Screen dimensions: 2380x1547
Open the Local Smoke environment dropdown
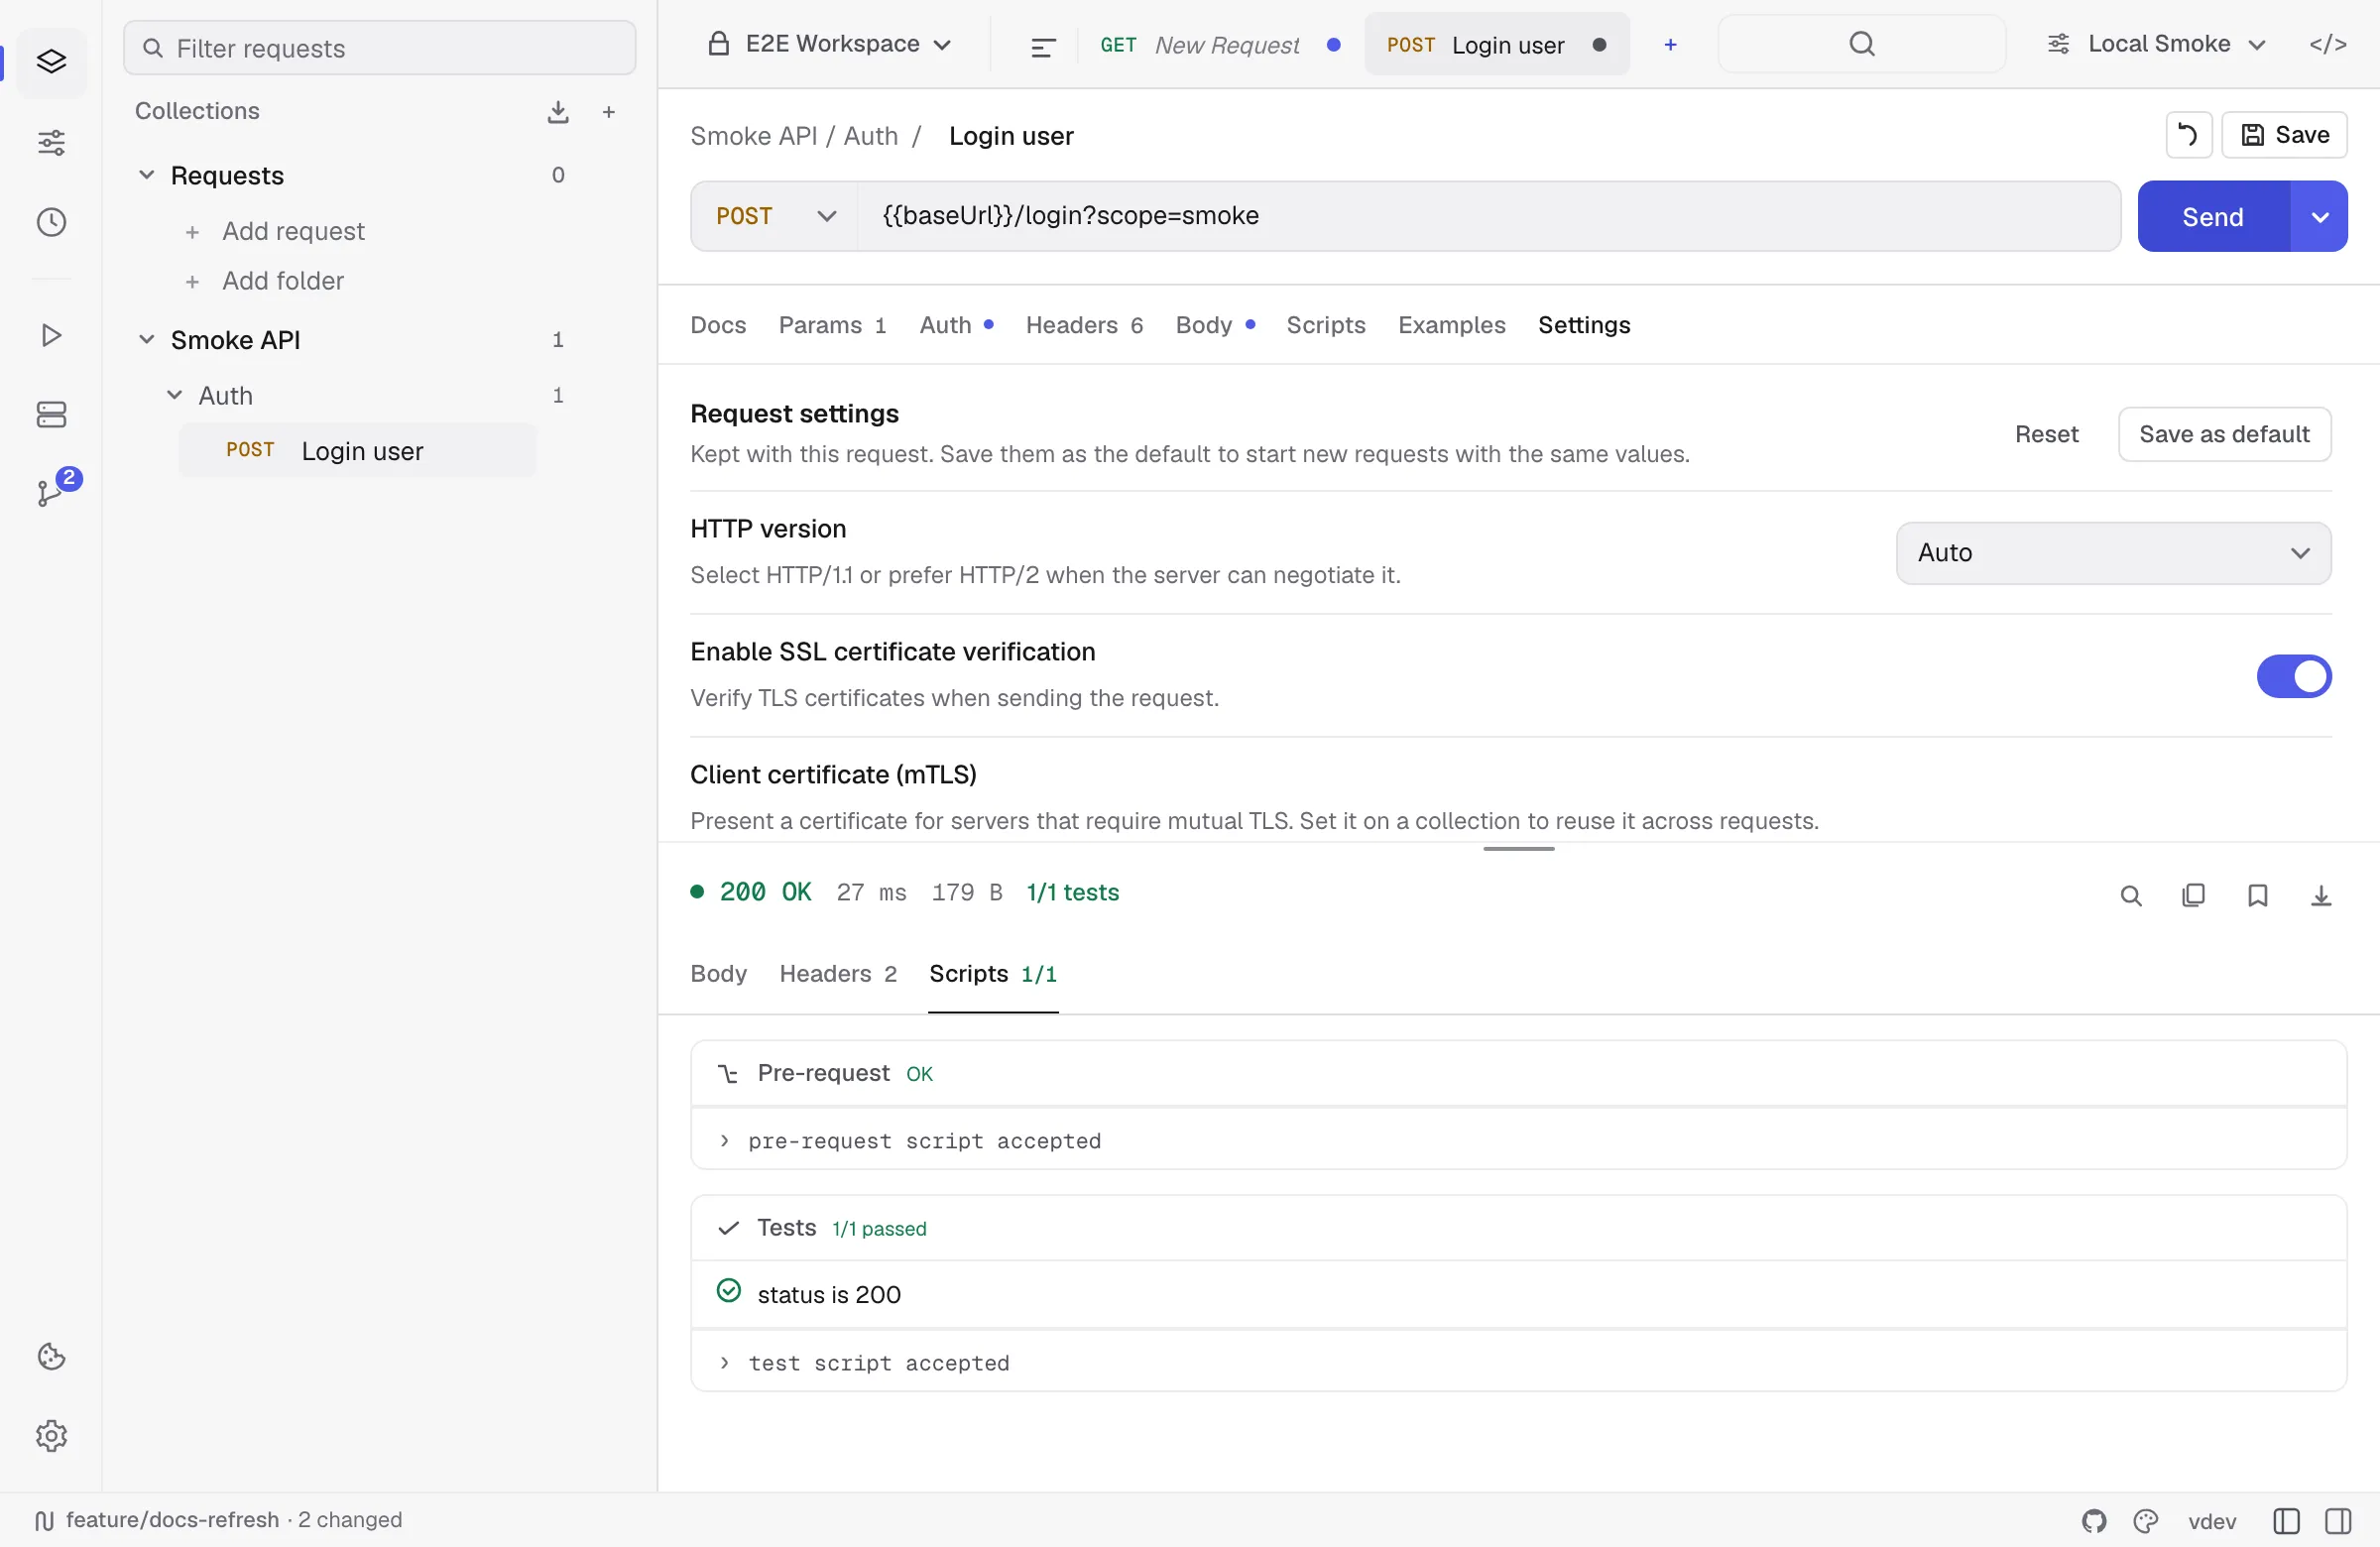click(2157, 44)
